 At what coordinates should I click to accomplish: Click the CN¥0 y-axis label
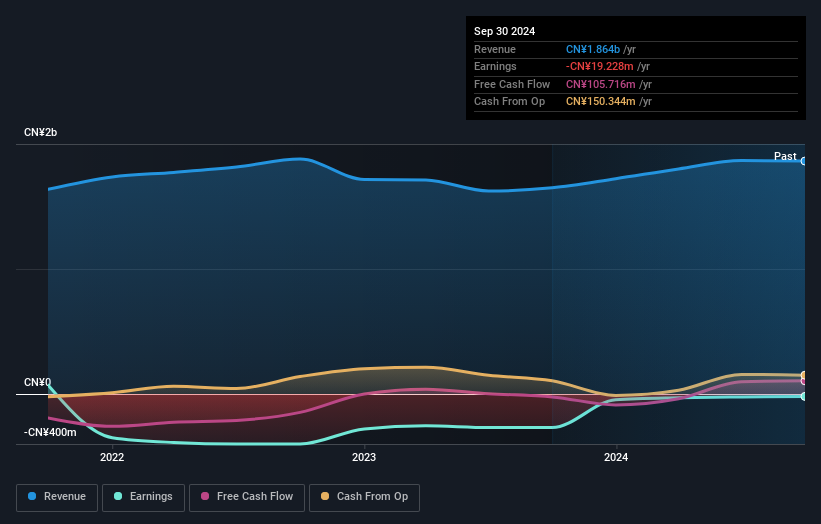click(37, 382)
